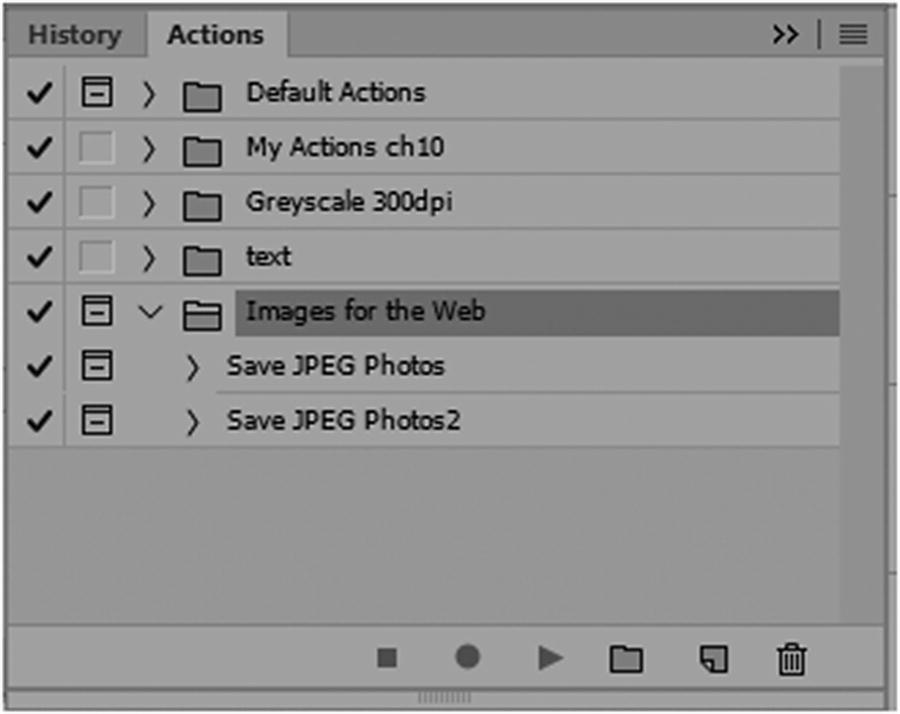Click the Delete trash can icon
Image resolution: width=900 pixels, height=714 pixels.
(x=791, y=659)
